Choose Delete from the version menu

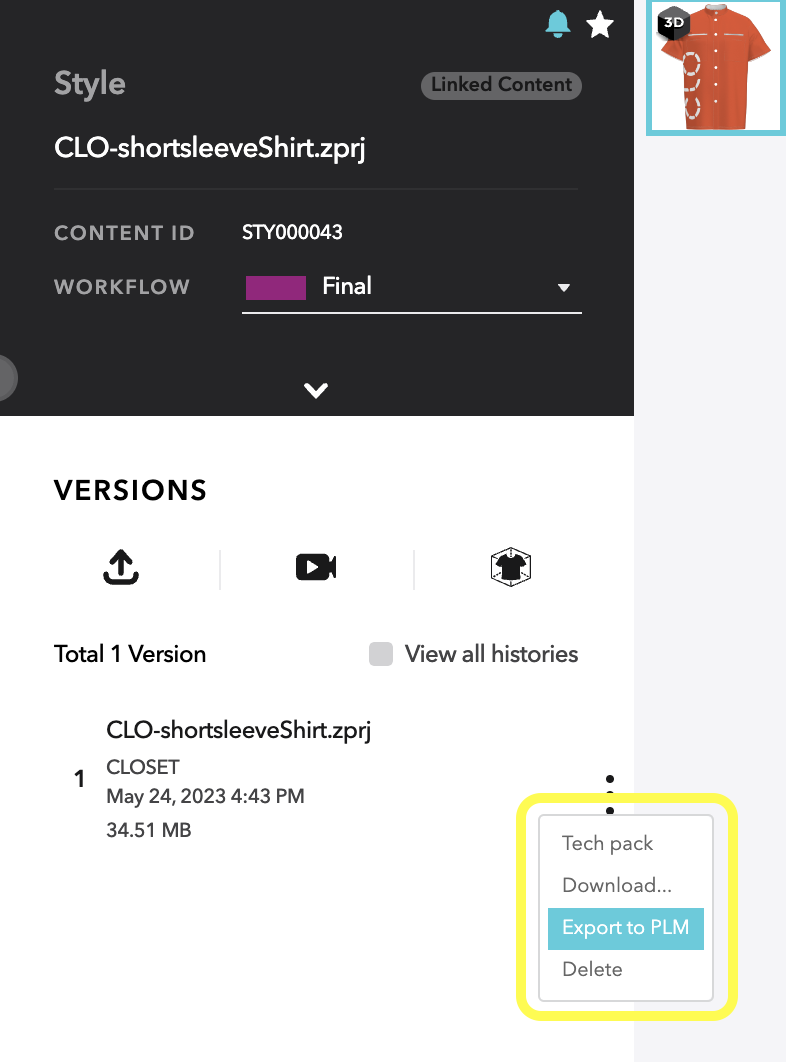(x=592, y=969)
